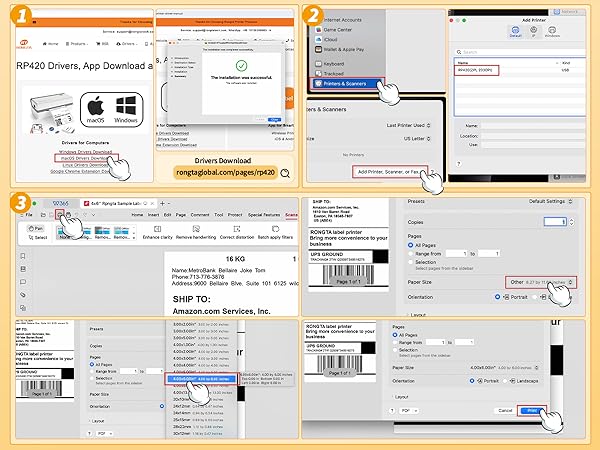Open the attachments paperclip icon in PDF editor sidebar

[x=23, y=295]
